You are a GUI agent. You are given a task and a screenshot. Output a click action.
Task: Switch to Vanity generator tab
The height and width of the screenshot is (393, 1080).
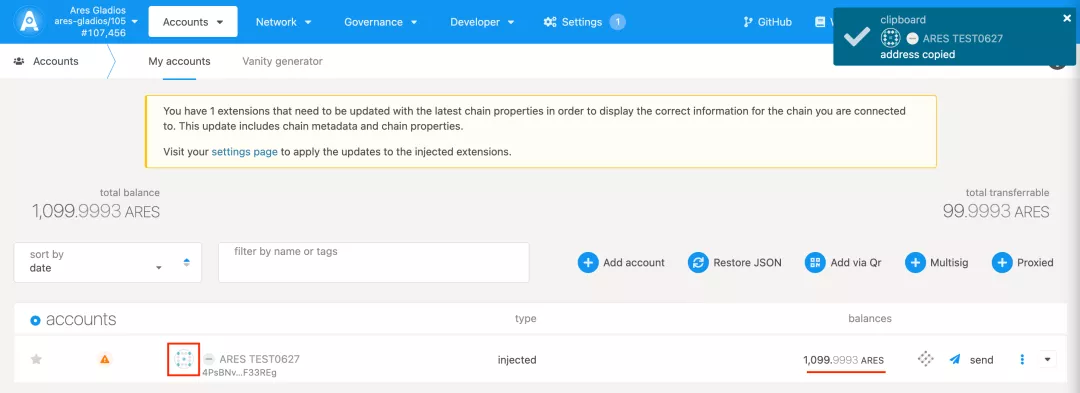(x=282, y=61)
